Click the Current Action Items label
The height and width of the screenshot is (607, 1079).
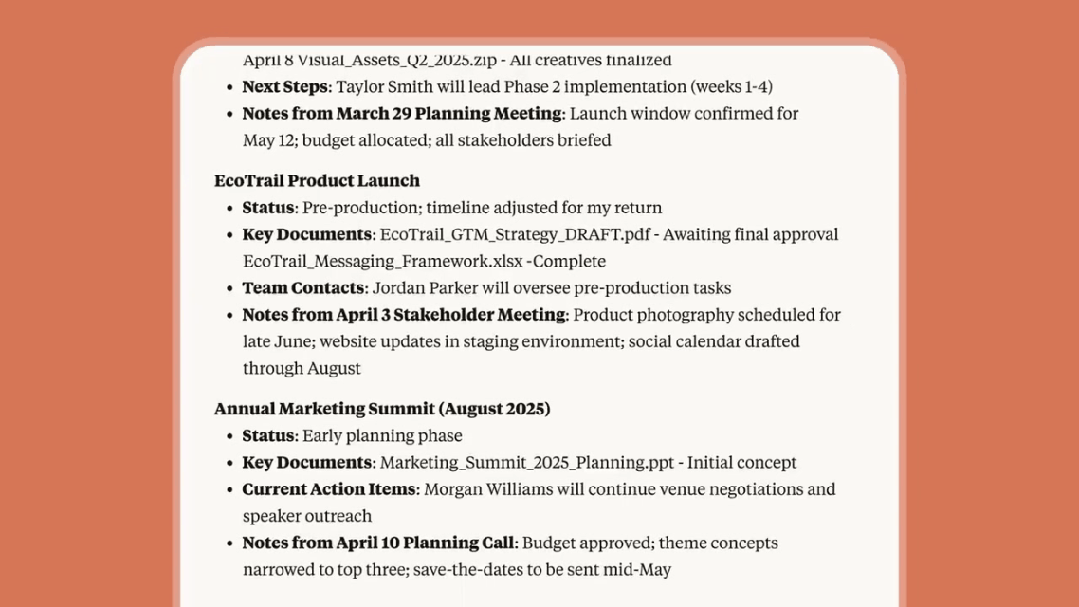[330, 489]
